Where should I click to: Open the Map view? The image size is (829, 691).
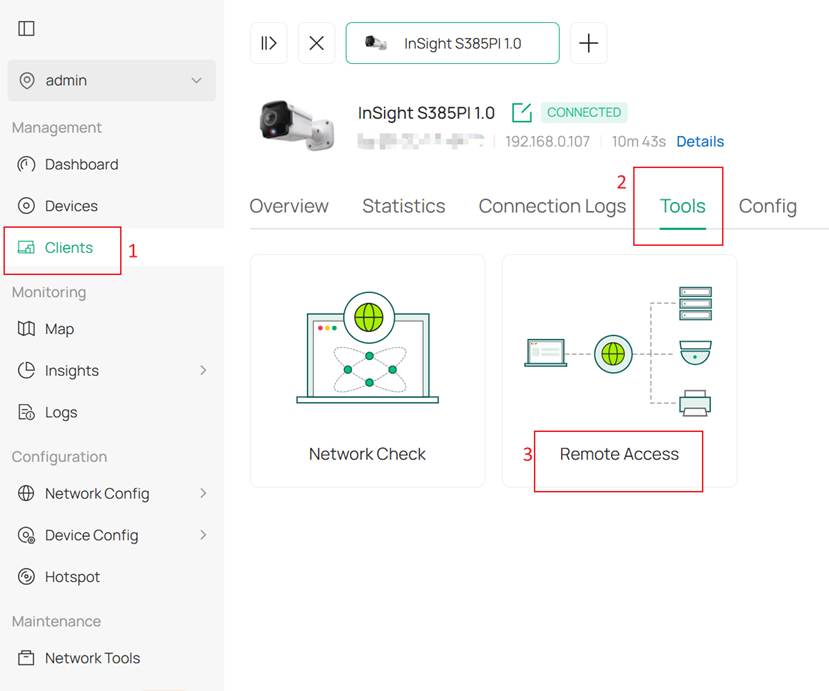point(60,328)
